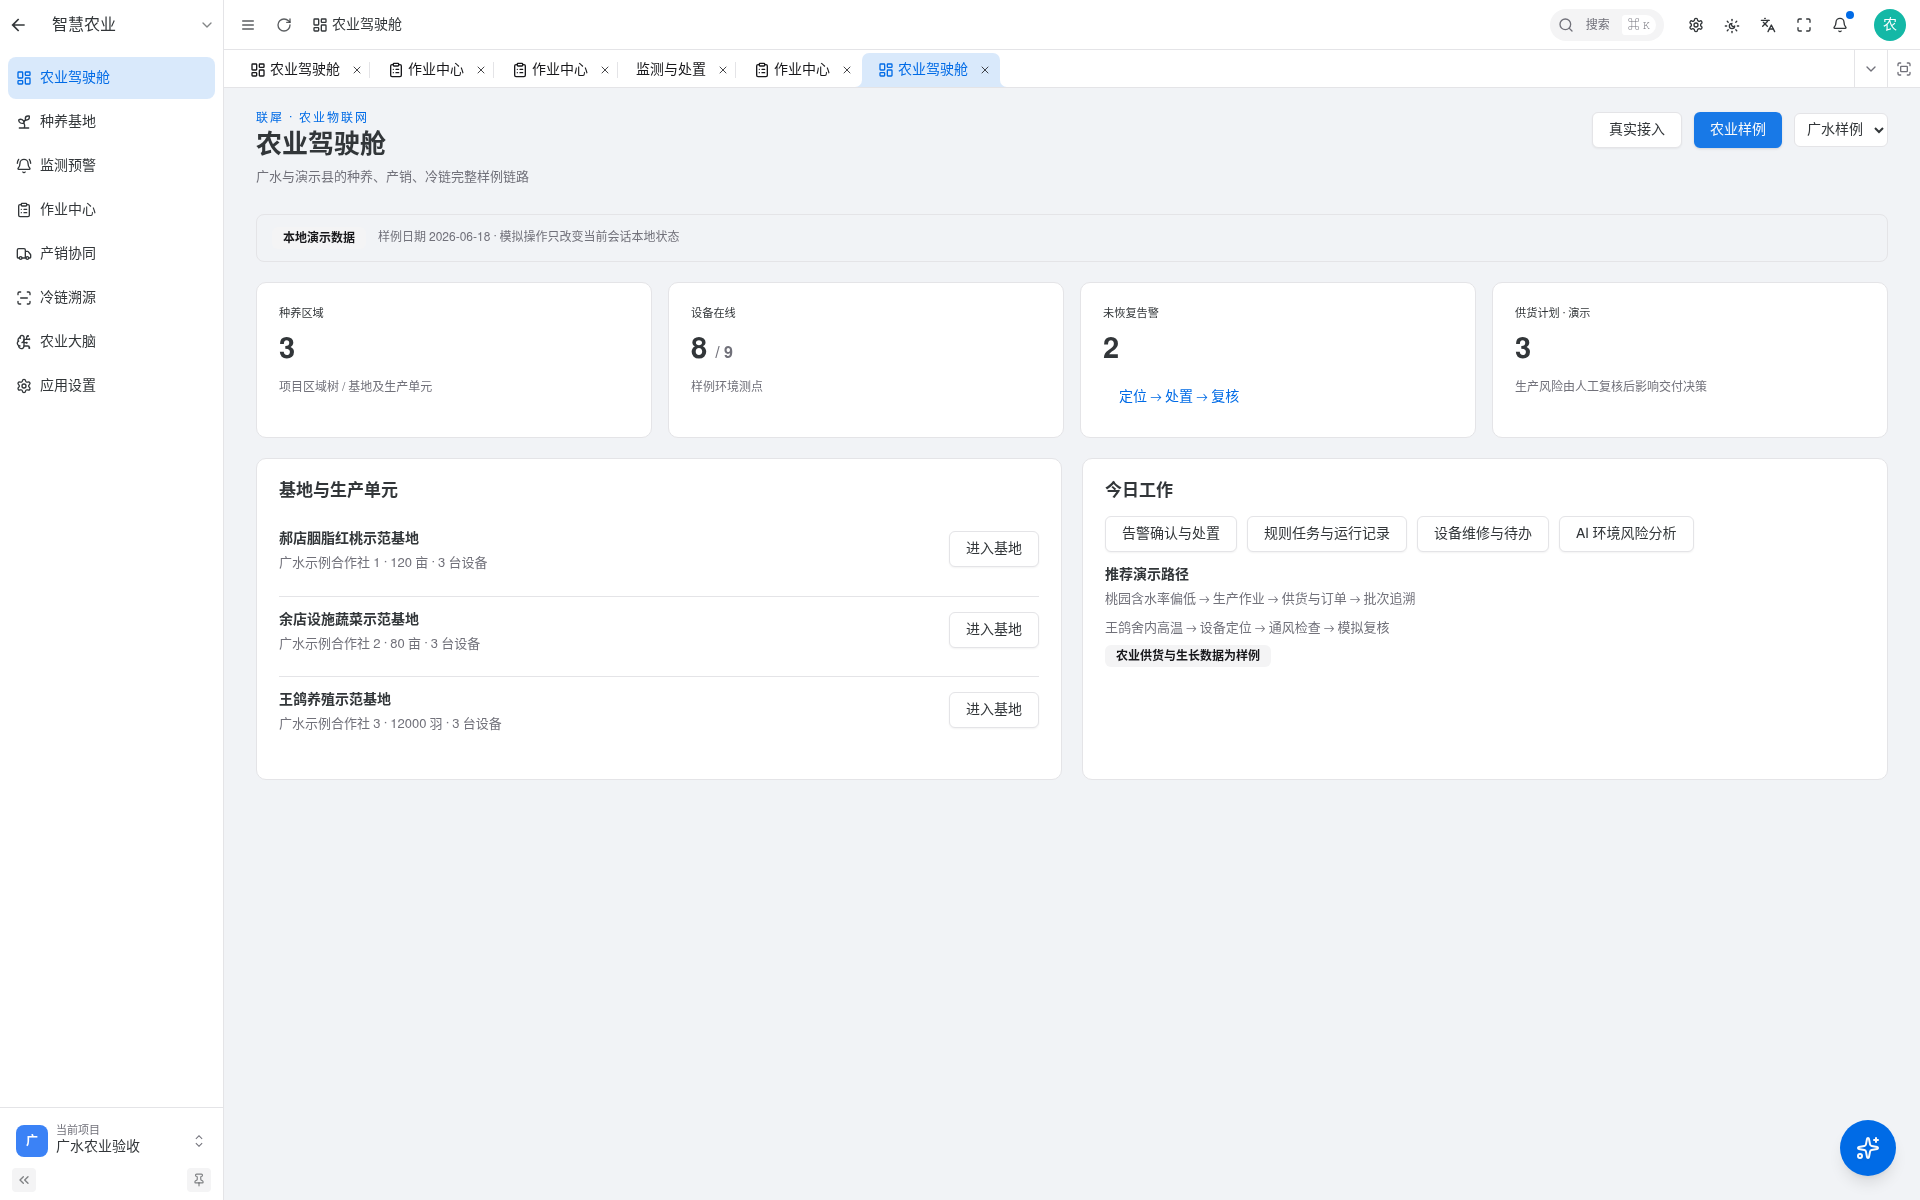Open 应用设置 in sidebar
The image size is (1920, 1200).
[111, 386]
